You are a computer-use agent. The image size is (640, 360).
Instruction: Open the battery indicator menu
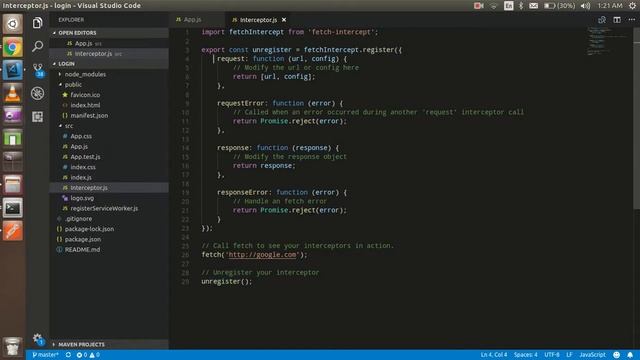click(559, 6)
